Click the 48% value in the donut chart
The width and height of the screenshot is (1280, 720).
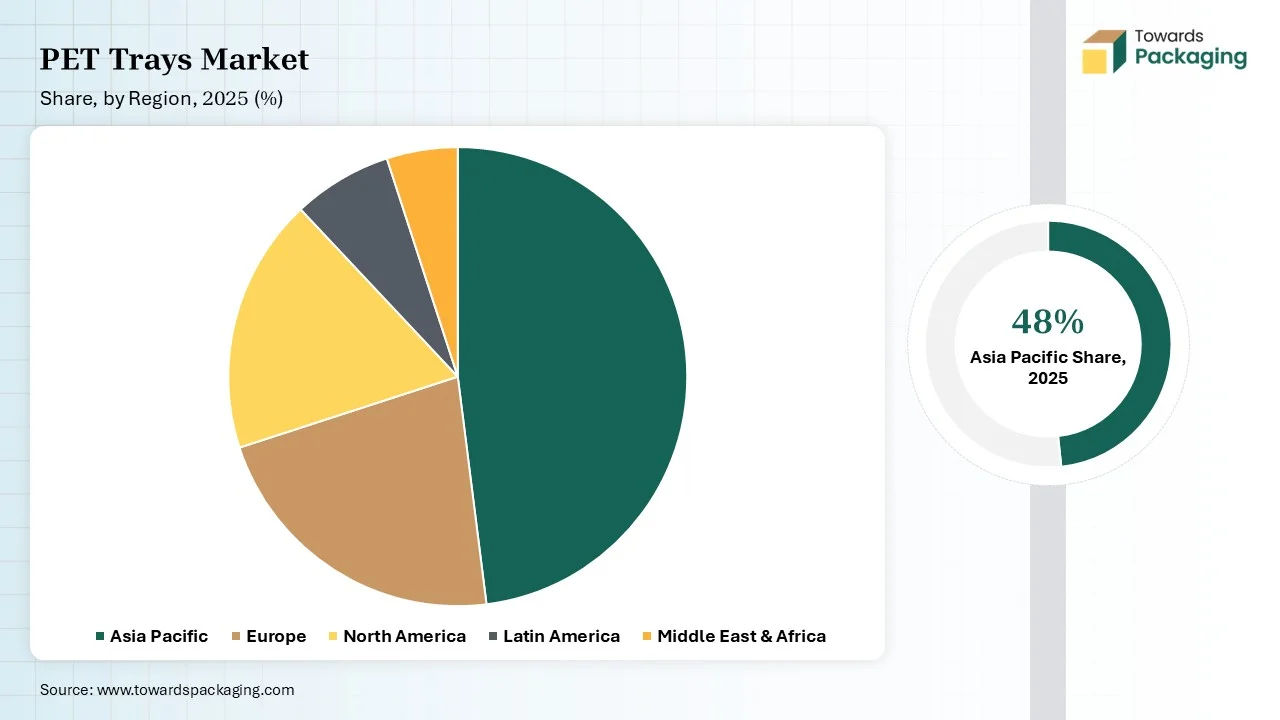click(x=1047, y=322)
